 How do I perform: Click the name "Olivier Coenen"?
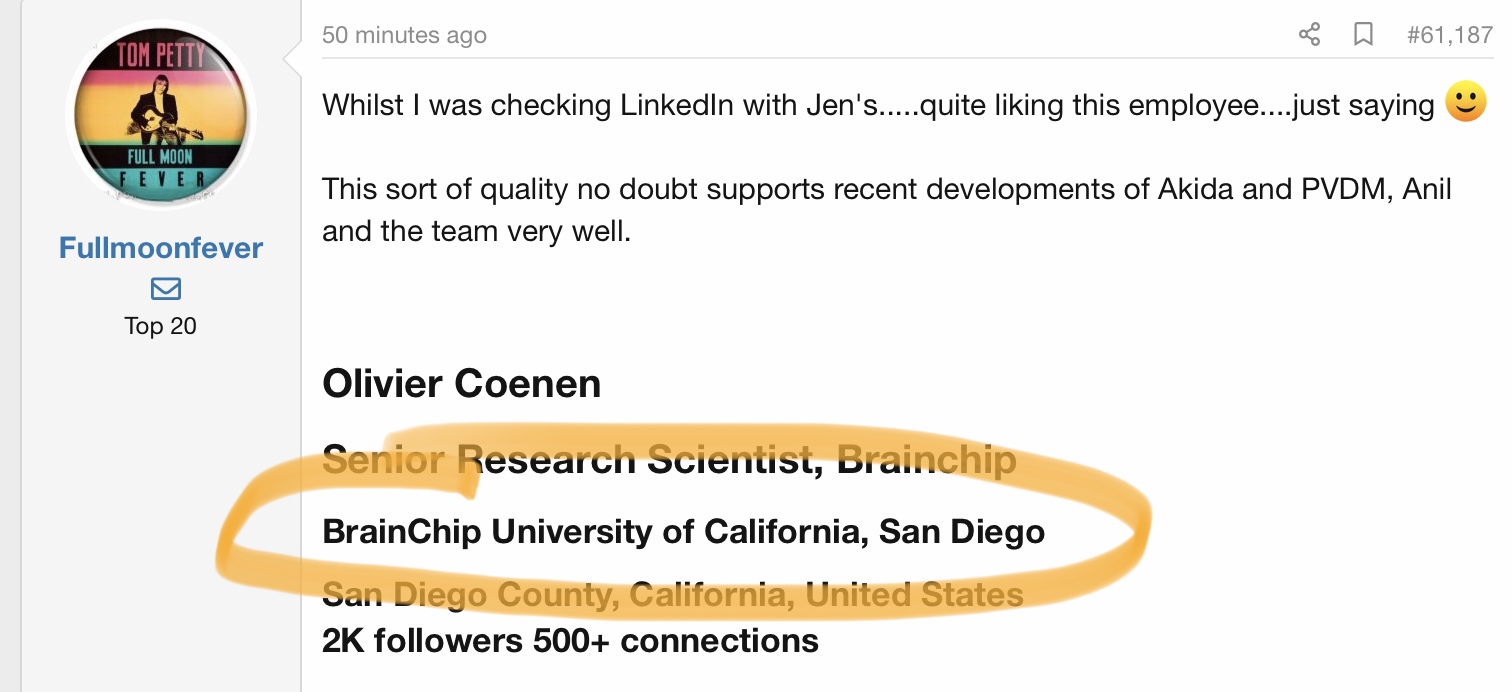[x=461, y=384]
